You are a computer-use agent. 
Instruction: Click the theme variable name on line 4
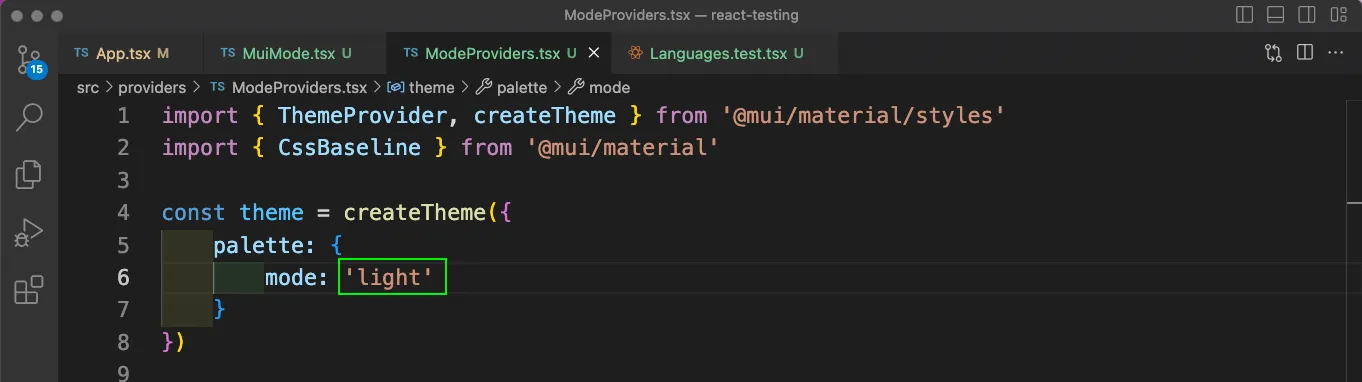[x=272, y=213]
